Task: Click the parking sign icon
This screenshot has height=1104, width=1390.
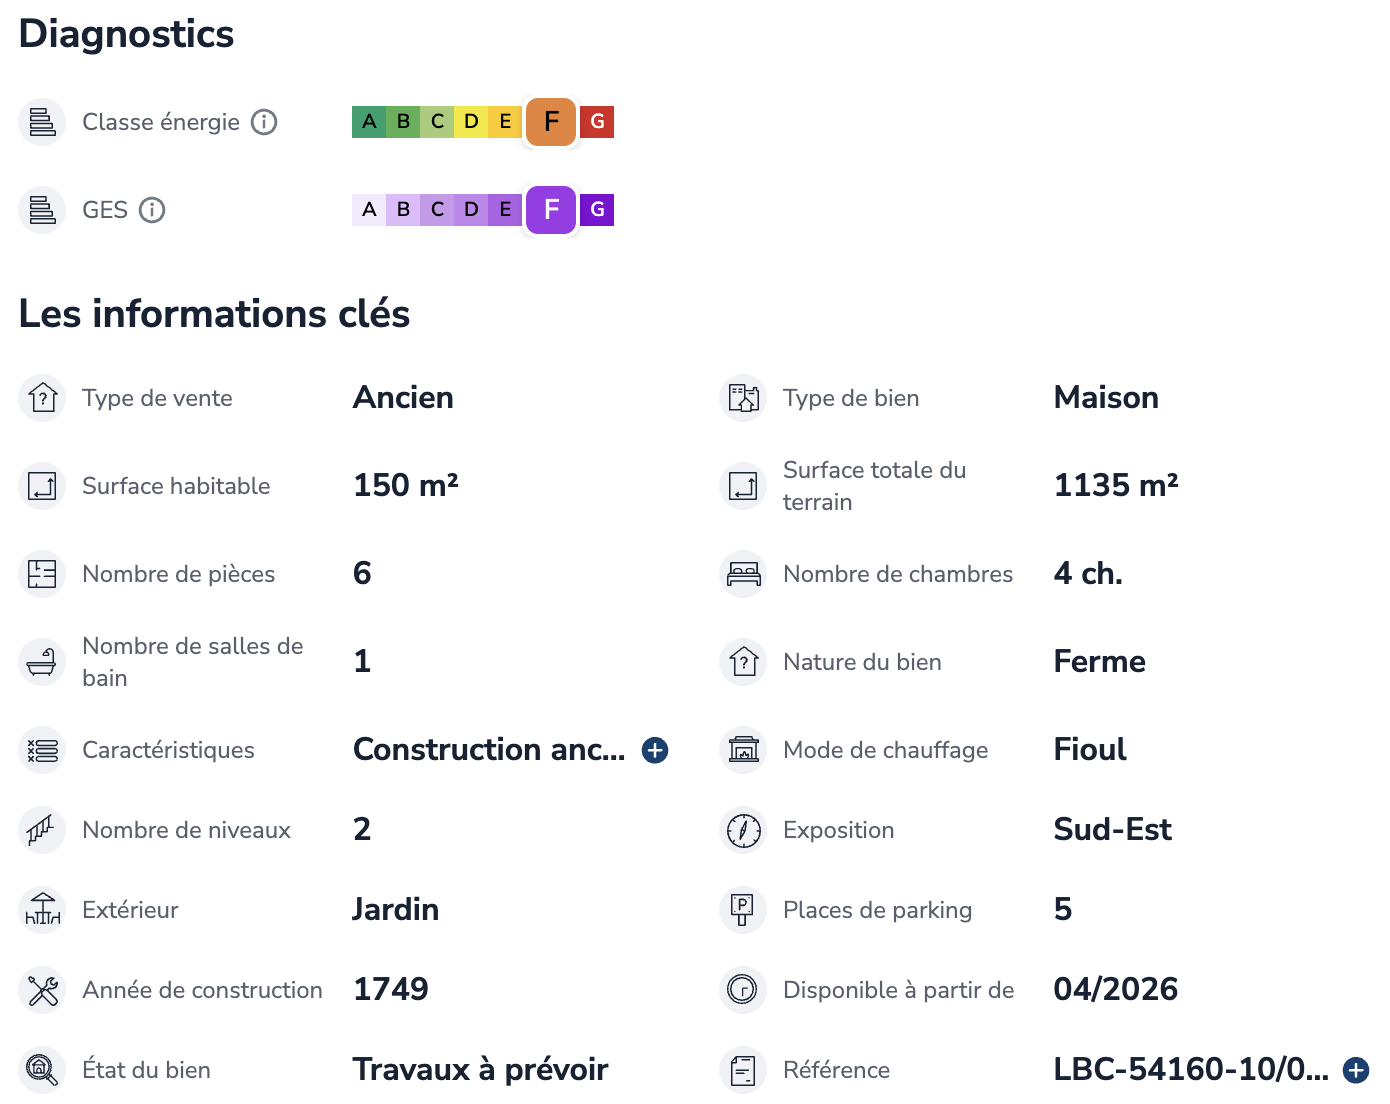Action: pos(743,910)
